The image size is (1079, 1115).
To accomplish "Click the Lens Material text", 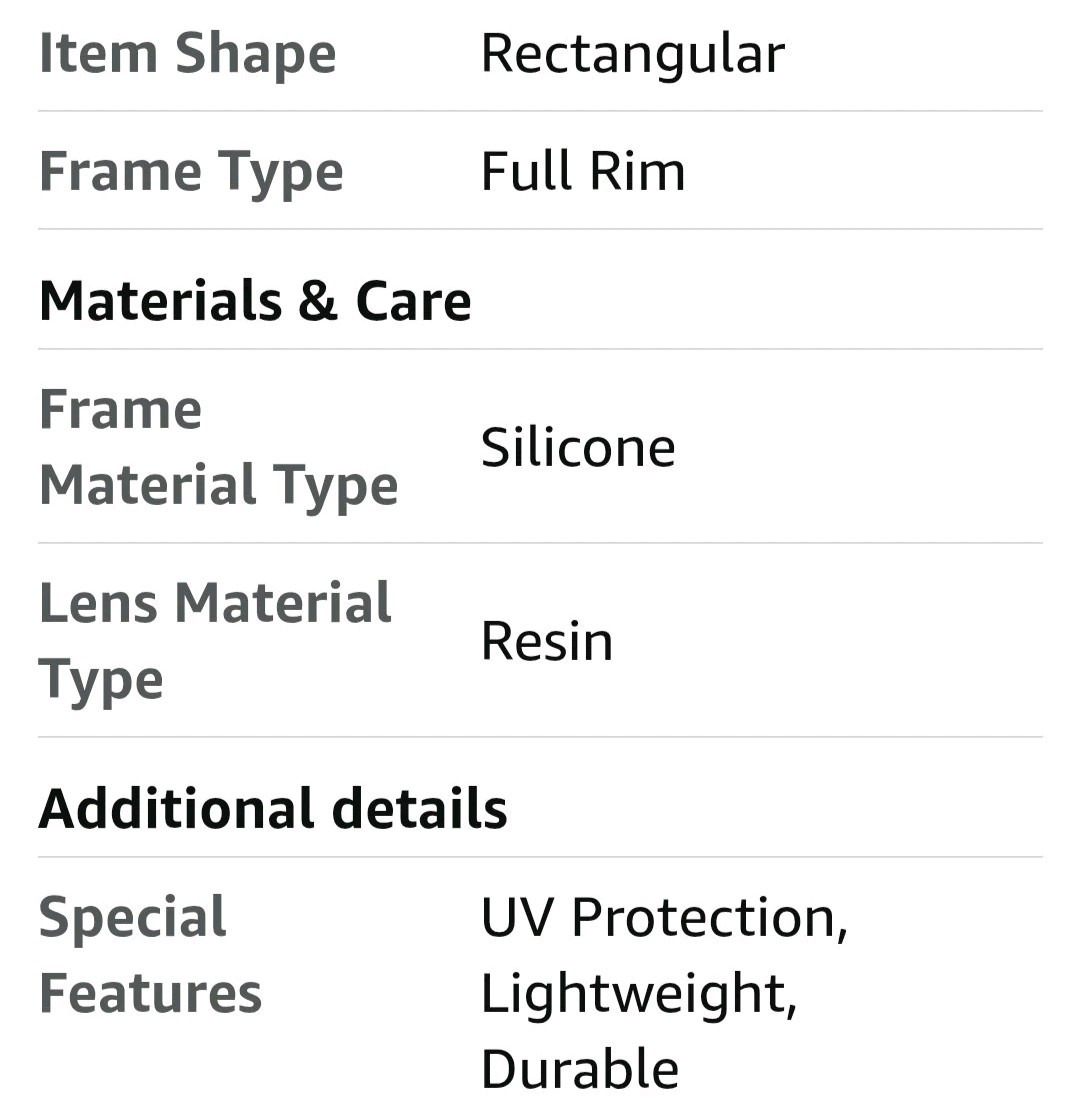I will coord(215,603).
